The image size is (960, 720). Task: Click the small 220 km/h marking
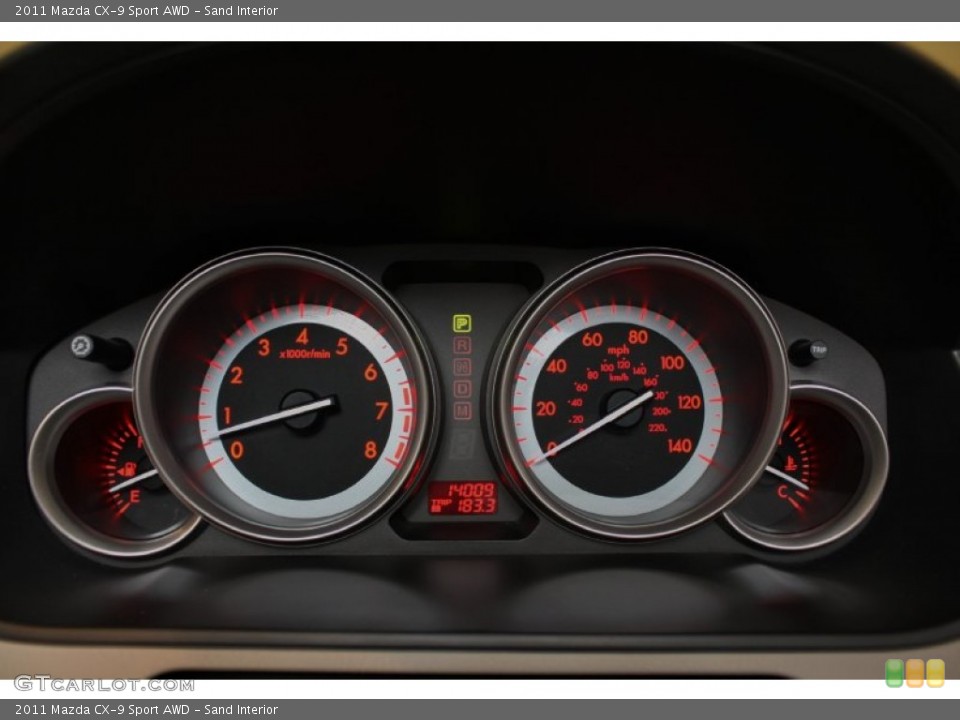(658, 428)
